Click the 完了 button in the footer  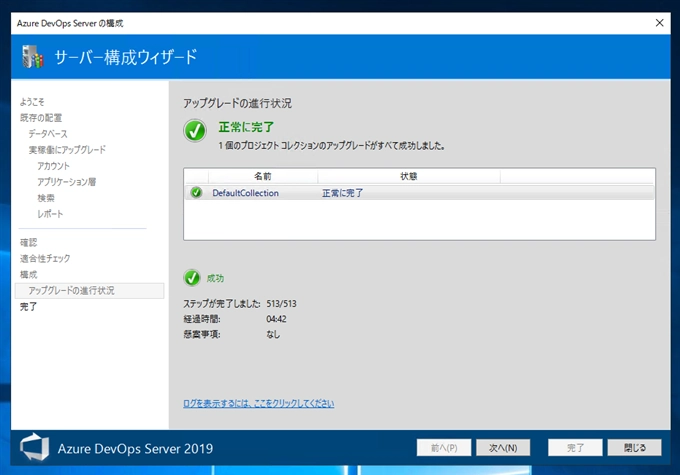pos(575,448)
